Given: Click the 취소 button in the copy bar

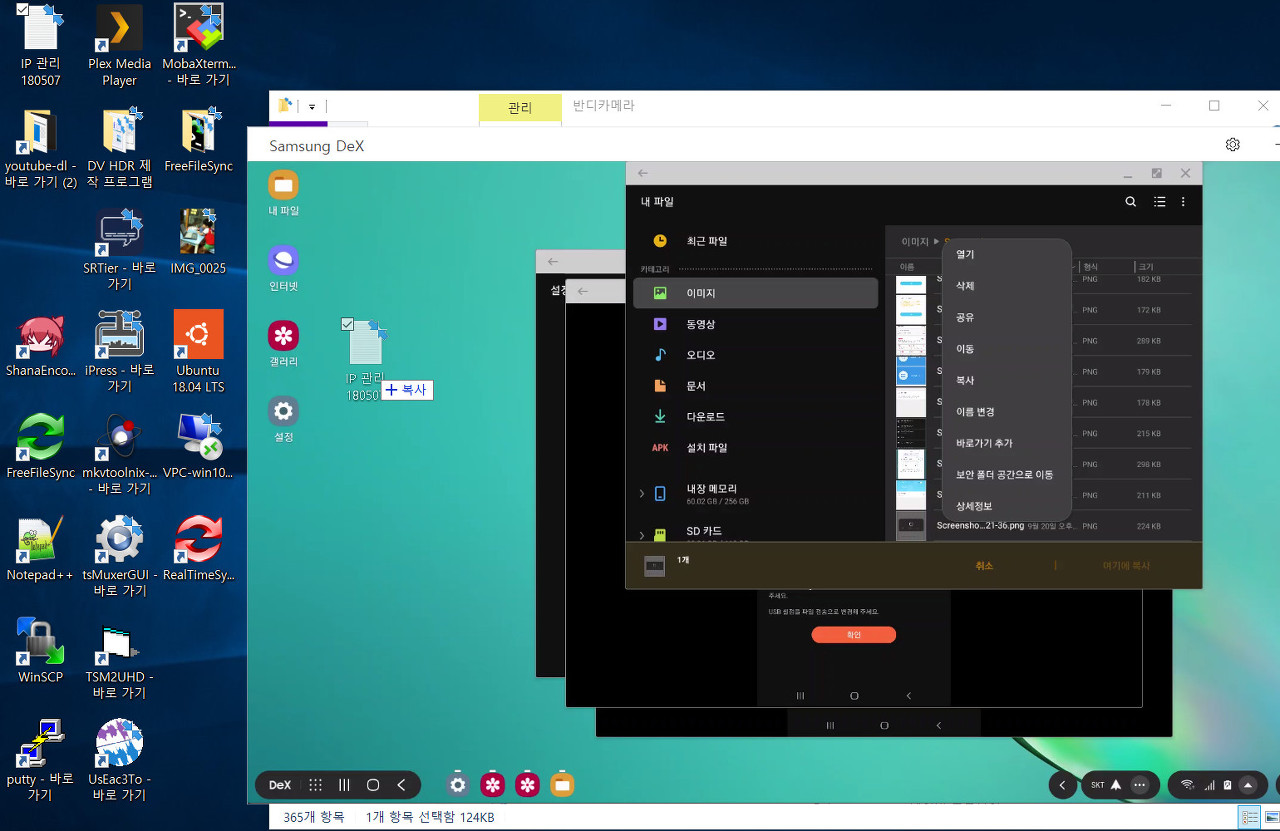Looking at the screenshot, I should [x=984, y=565].
